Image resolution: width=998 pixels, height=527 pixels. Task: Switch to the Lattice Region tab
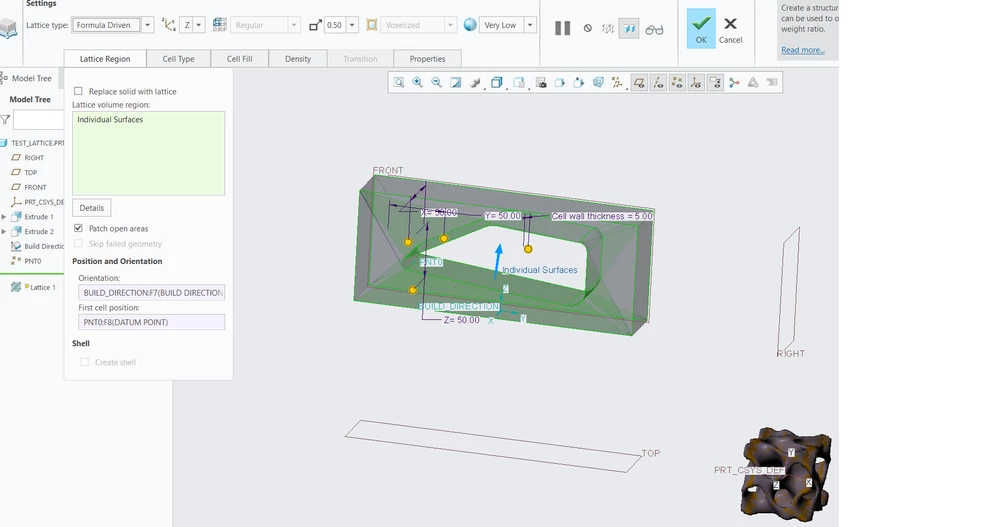(x=105, y=59)
